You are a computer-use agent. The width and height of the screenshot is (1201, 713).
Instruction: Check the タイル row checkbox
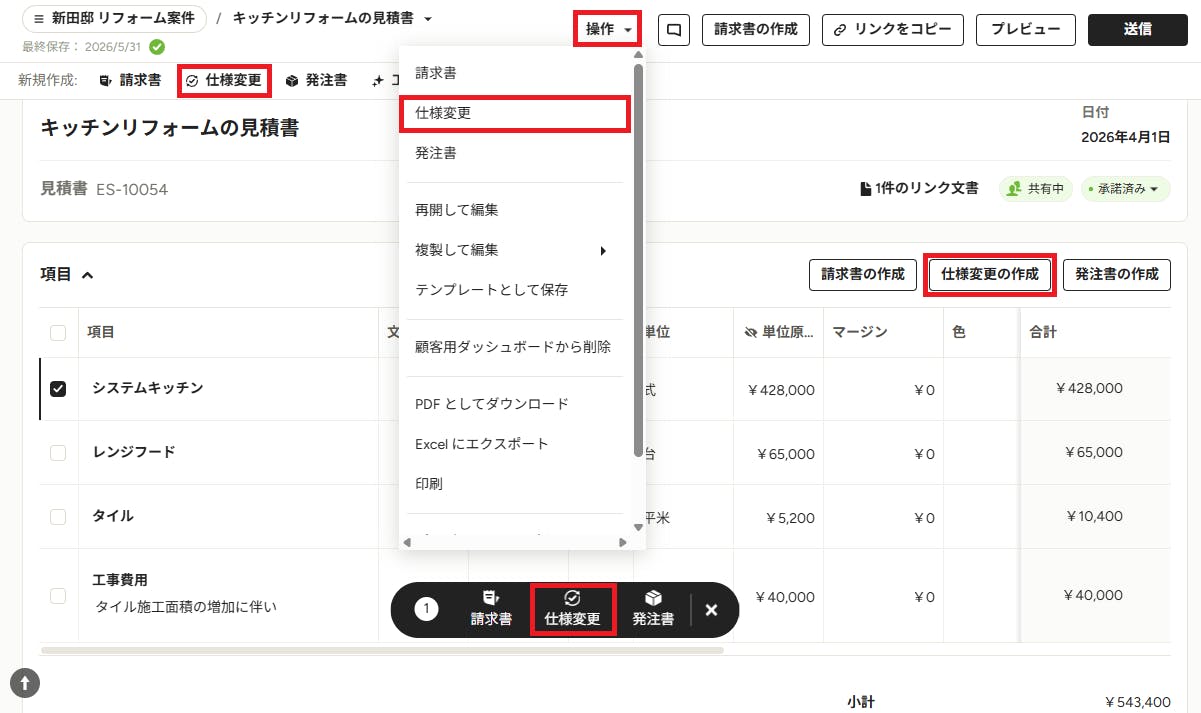(58, 517)
